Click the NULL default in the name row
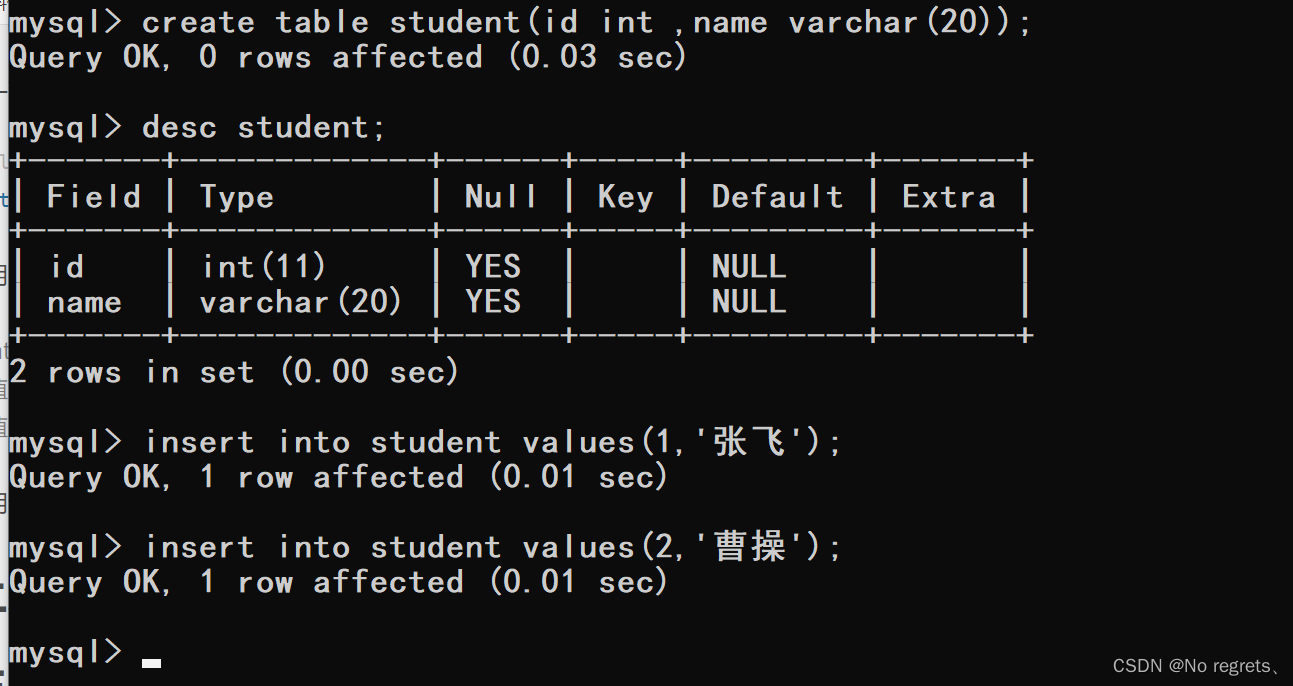 (749, 302)
